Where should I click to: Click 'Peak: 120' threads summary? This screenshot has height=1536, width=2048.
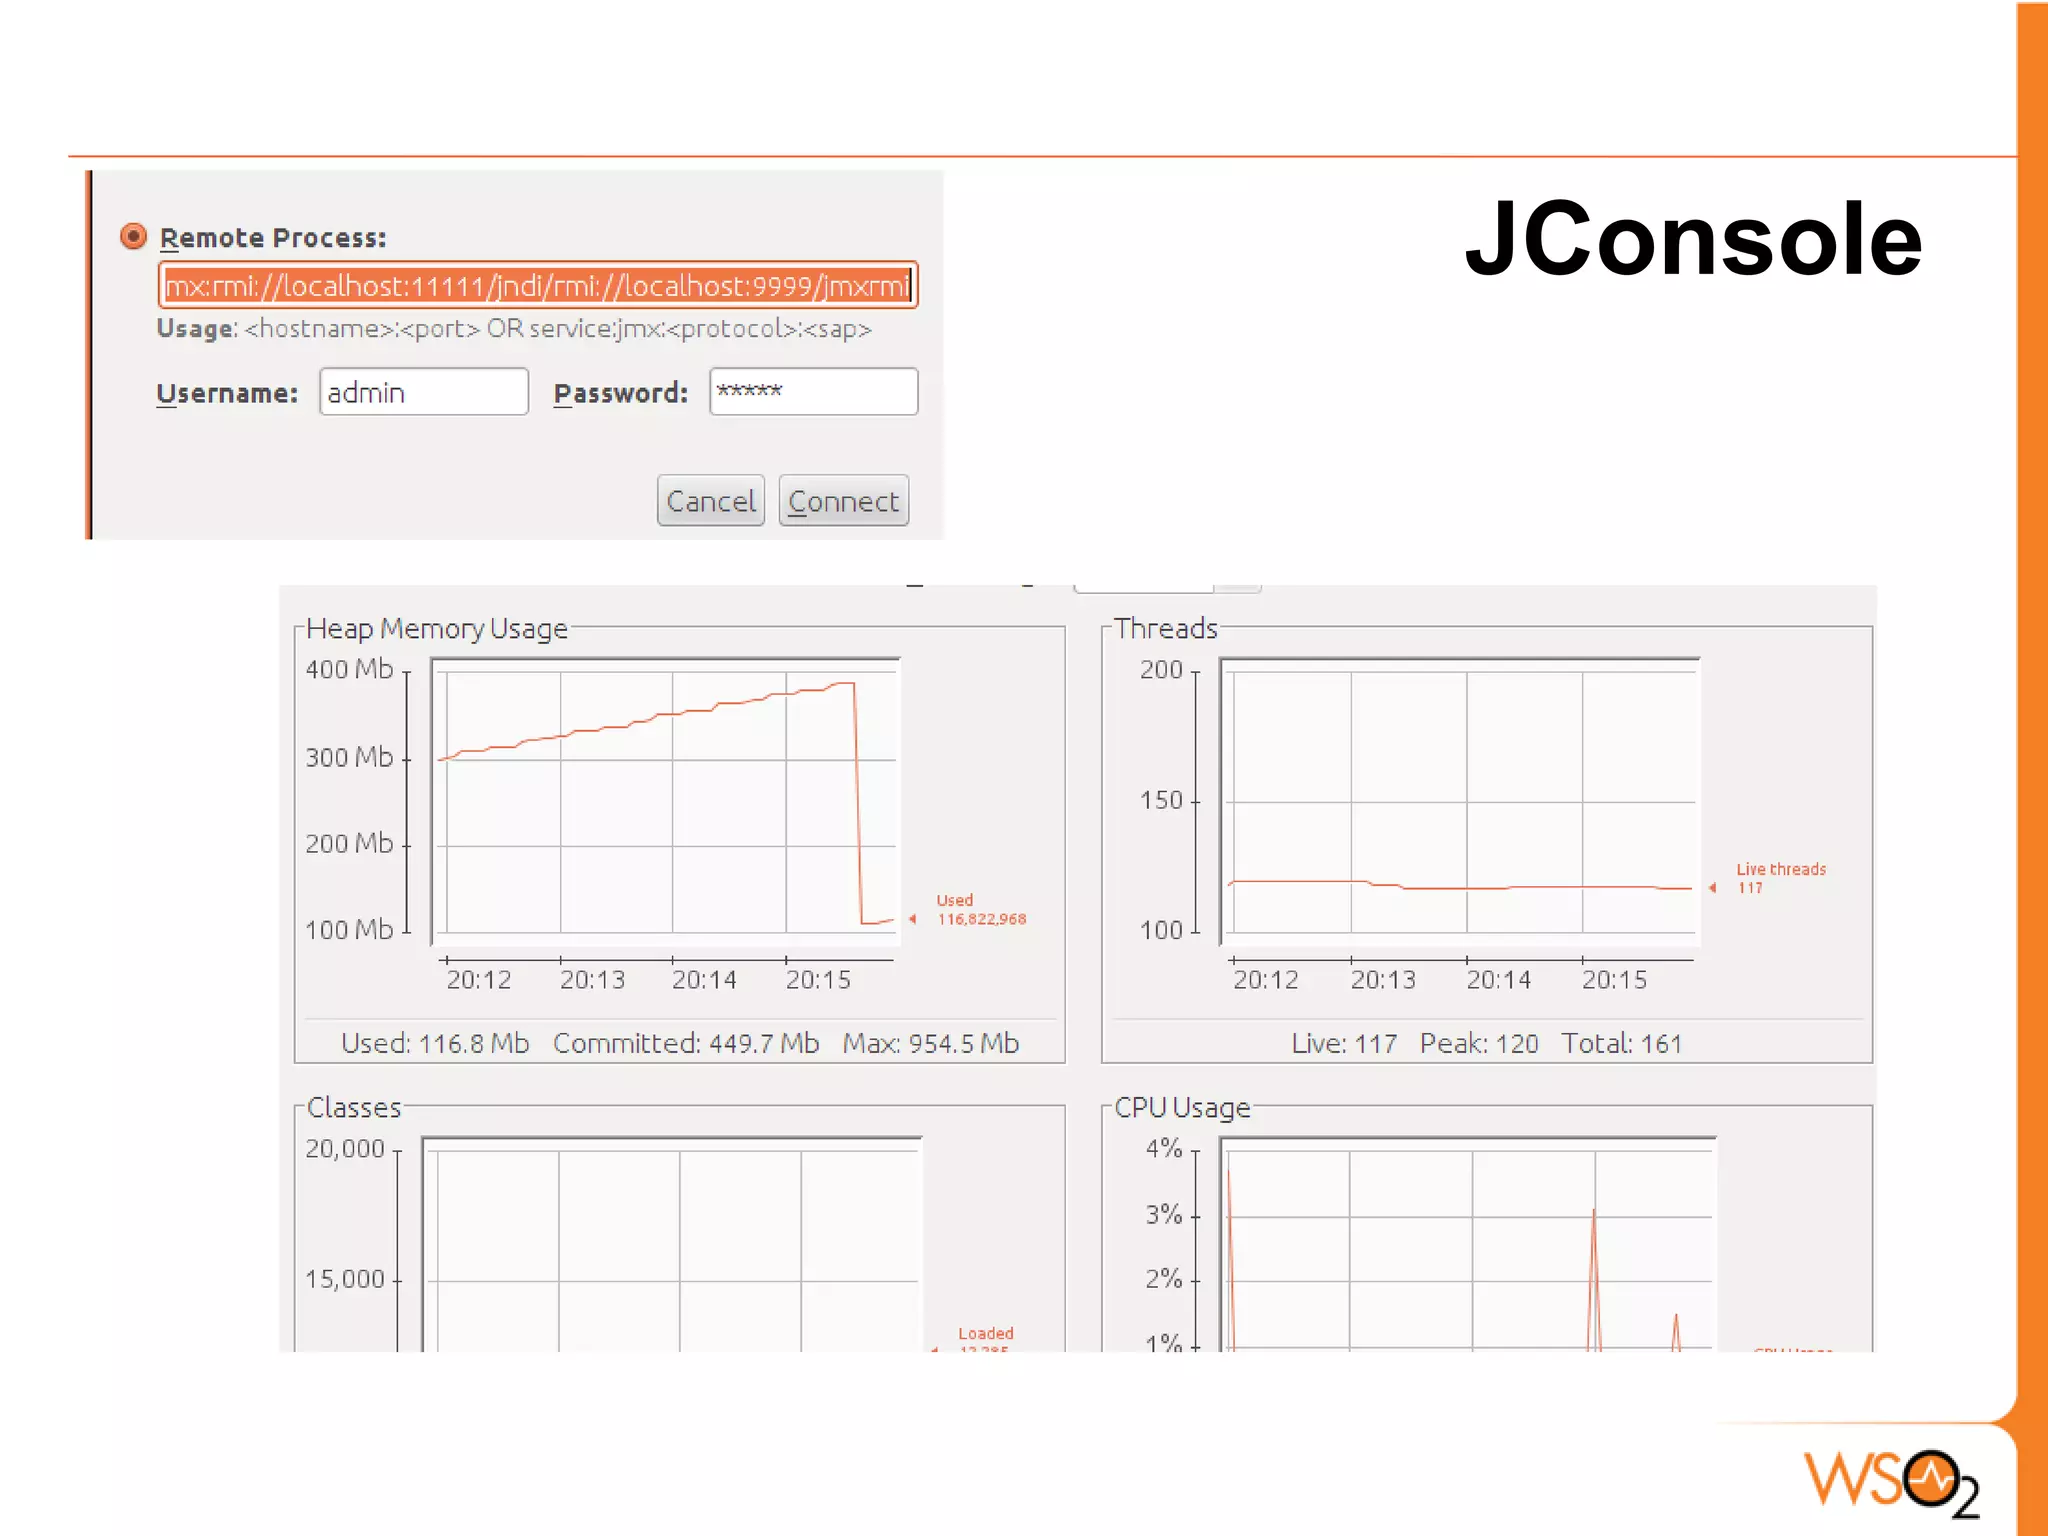point(1479,1043)
